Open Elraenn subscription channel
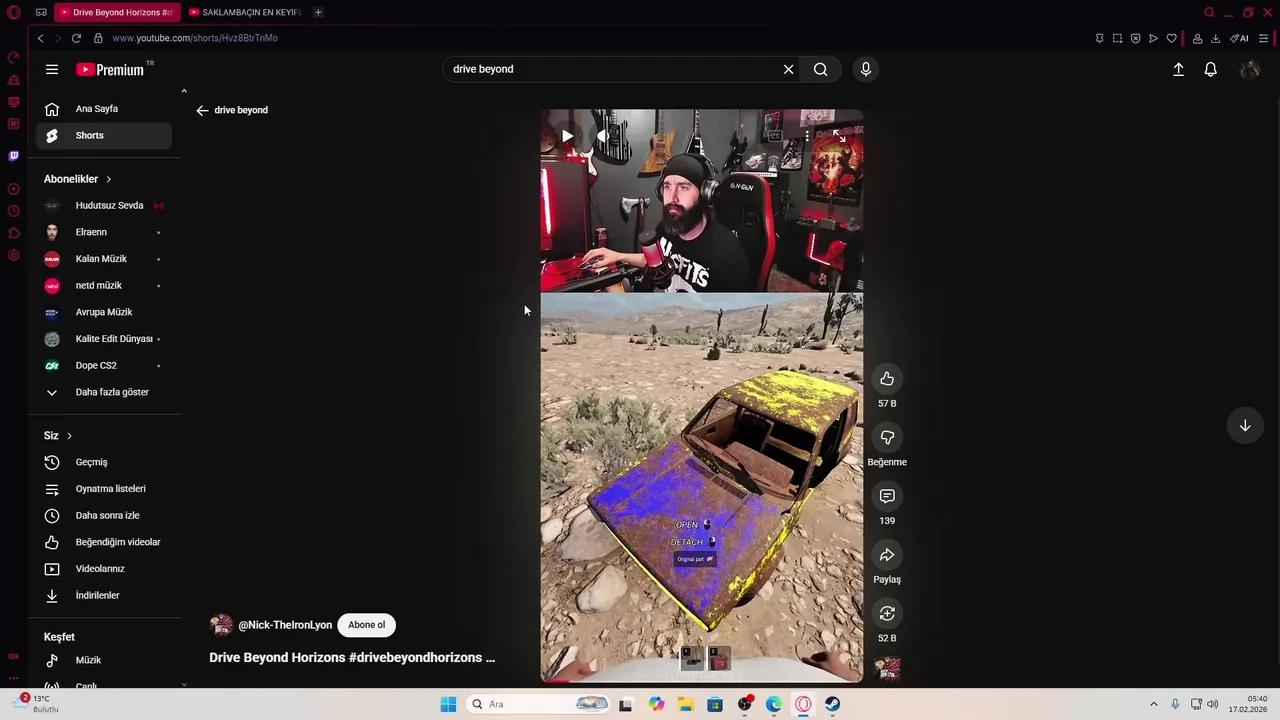 [104, 232]
